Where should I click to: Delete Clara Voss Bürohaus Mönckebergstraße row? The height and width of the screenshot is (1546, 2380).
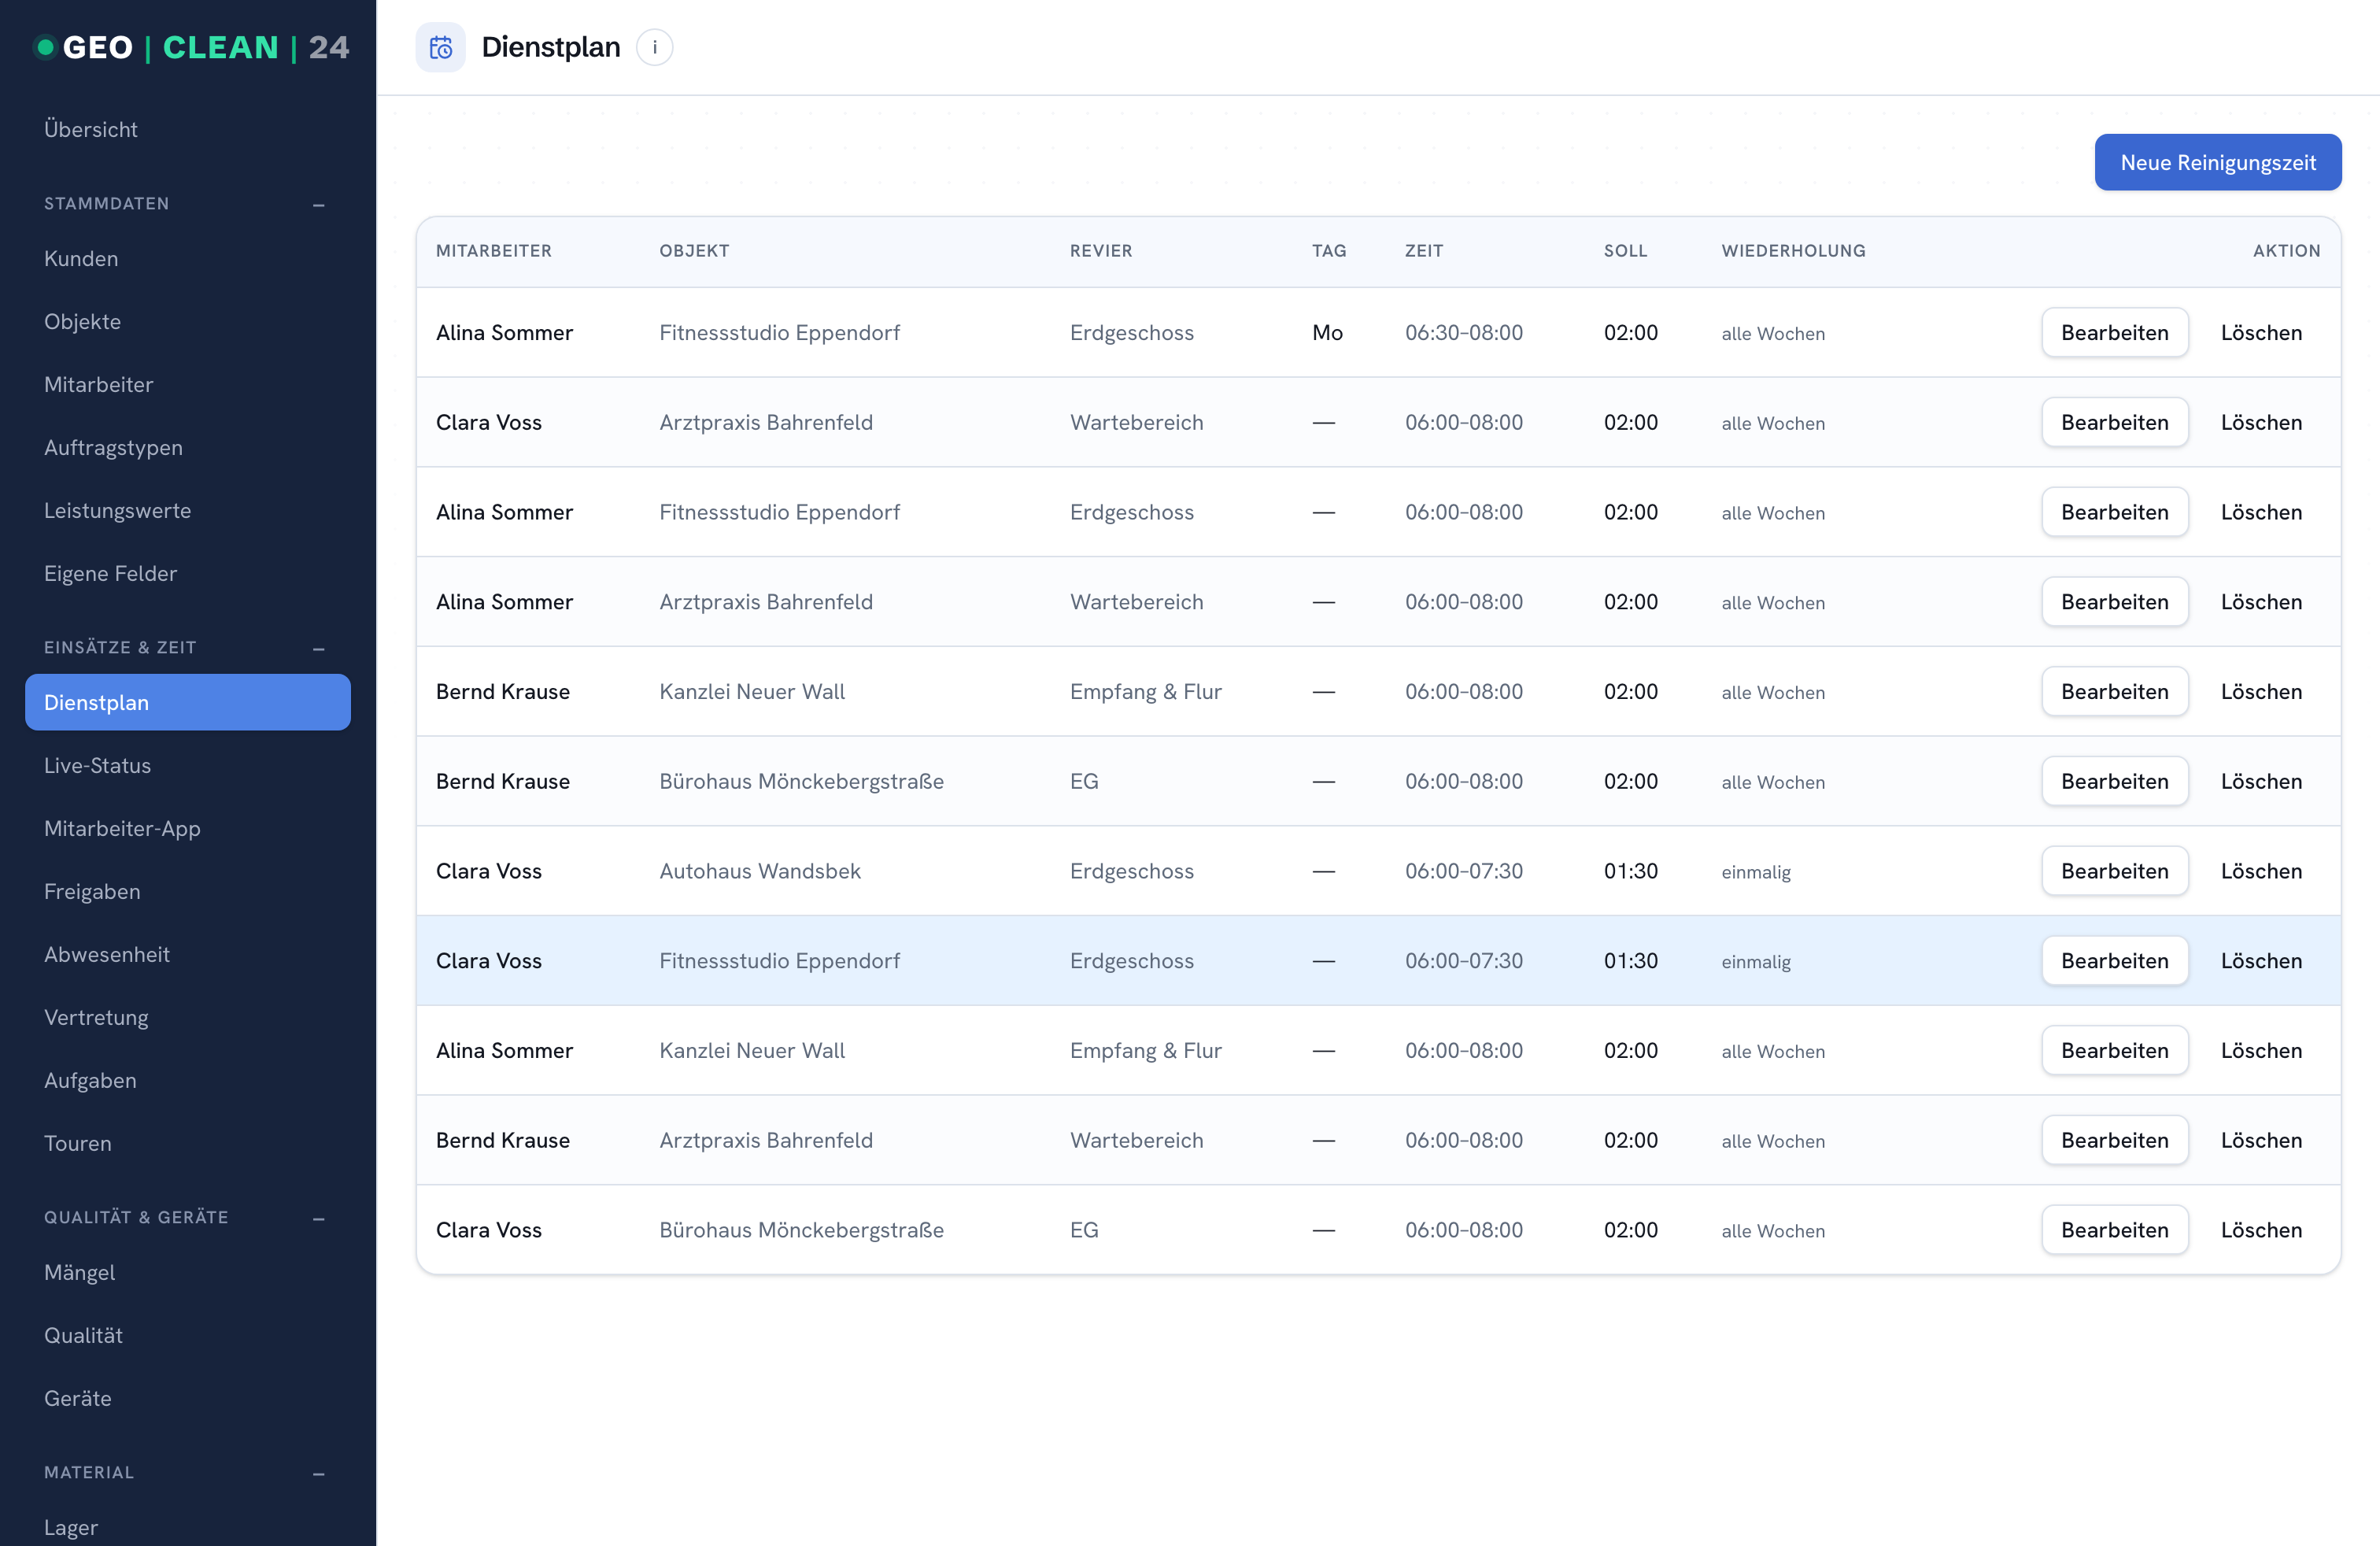2260,1229
